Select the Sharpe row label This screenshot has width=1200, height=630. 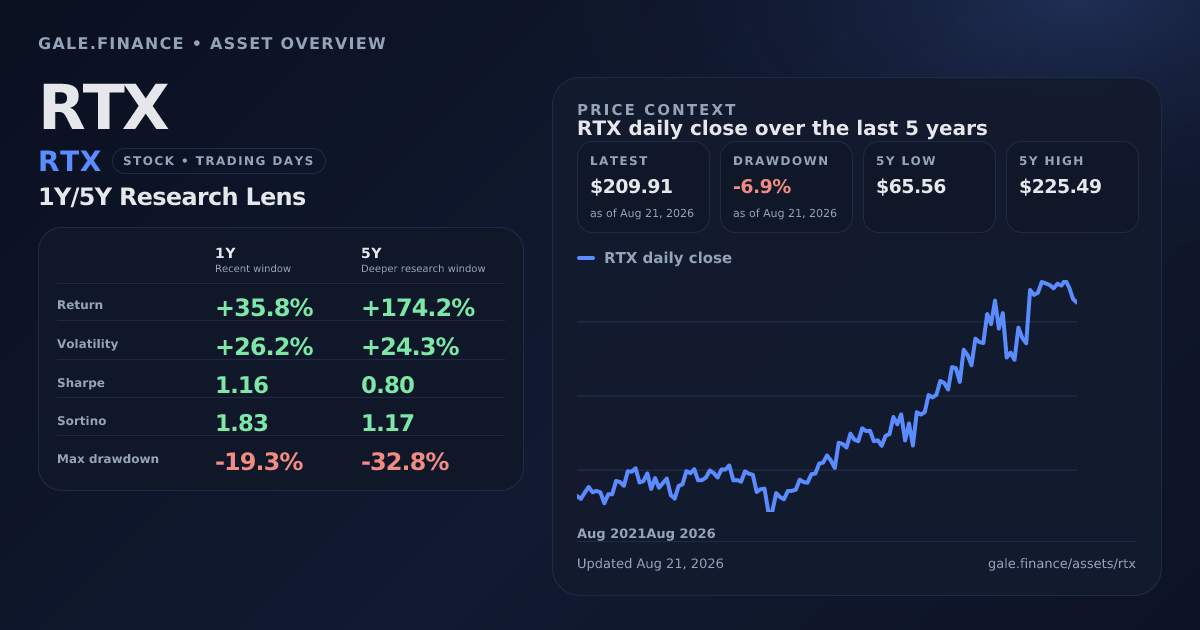[x=81, y=383]
